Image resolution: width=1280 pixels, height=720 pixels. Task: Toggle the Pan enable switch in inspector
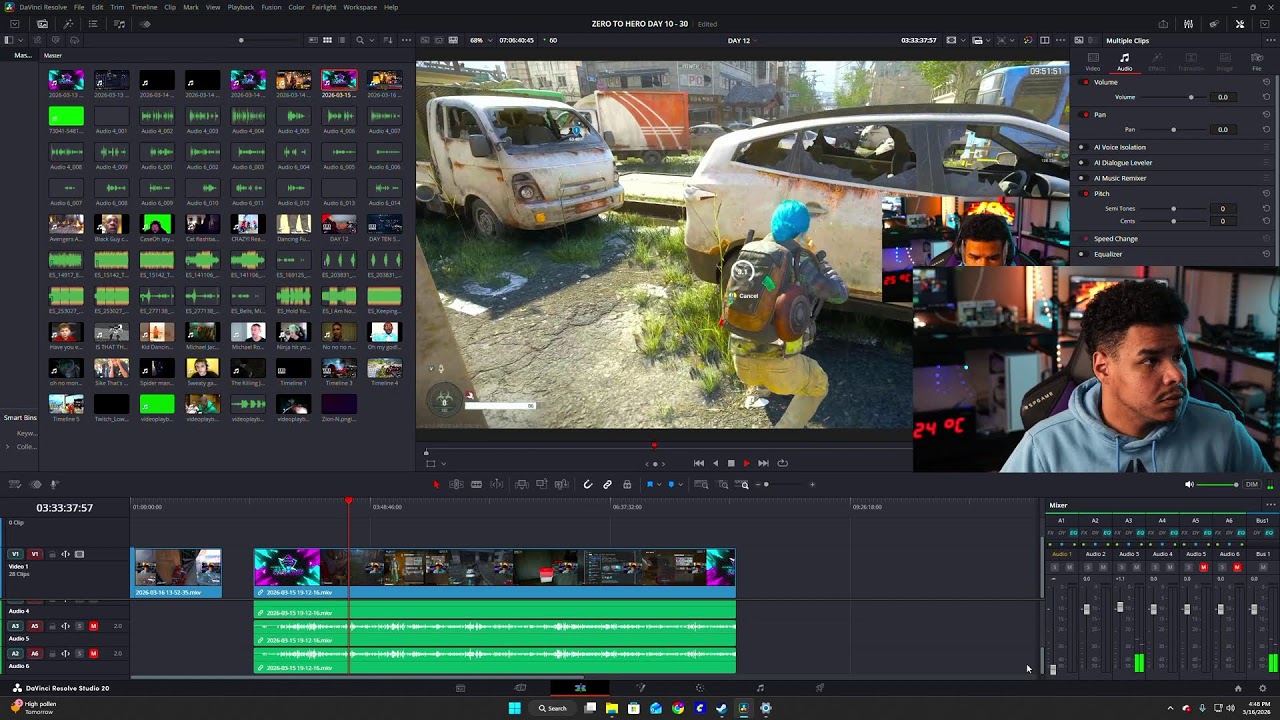pos(1085,115)
